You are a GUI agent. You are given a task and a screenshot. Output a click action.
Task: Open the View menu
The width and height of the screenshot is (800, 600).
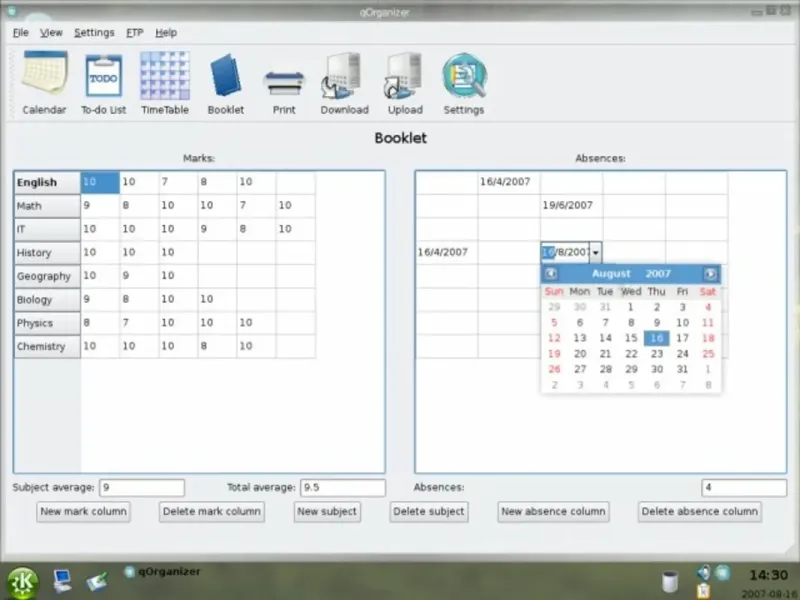click(x=51, y=33)
